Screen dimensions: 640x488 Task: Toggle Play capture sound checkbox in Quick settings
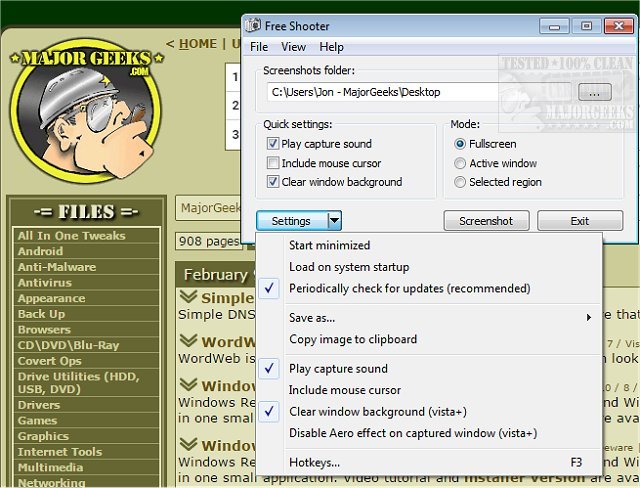point(273,144)
